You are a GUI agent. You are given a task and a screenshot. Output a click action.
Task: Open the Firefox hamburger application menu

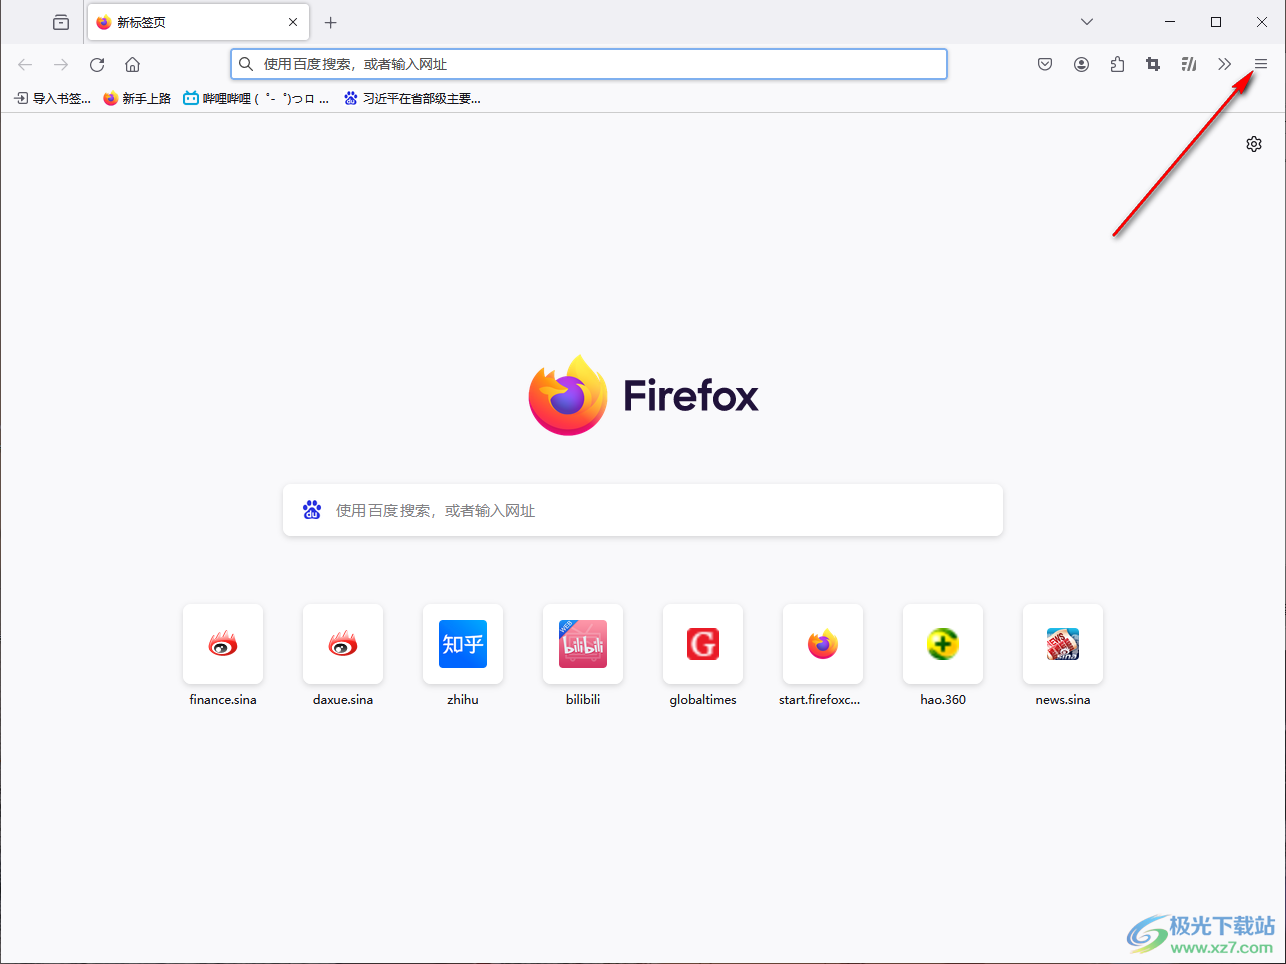1261,64
